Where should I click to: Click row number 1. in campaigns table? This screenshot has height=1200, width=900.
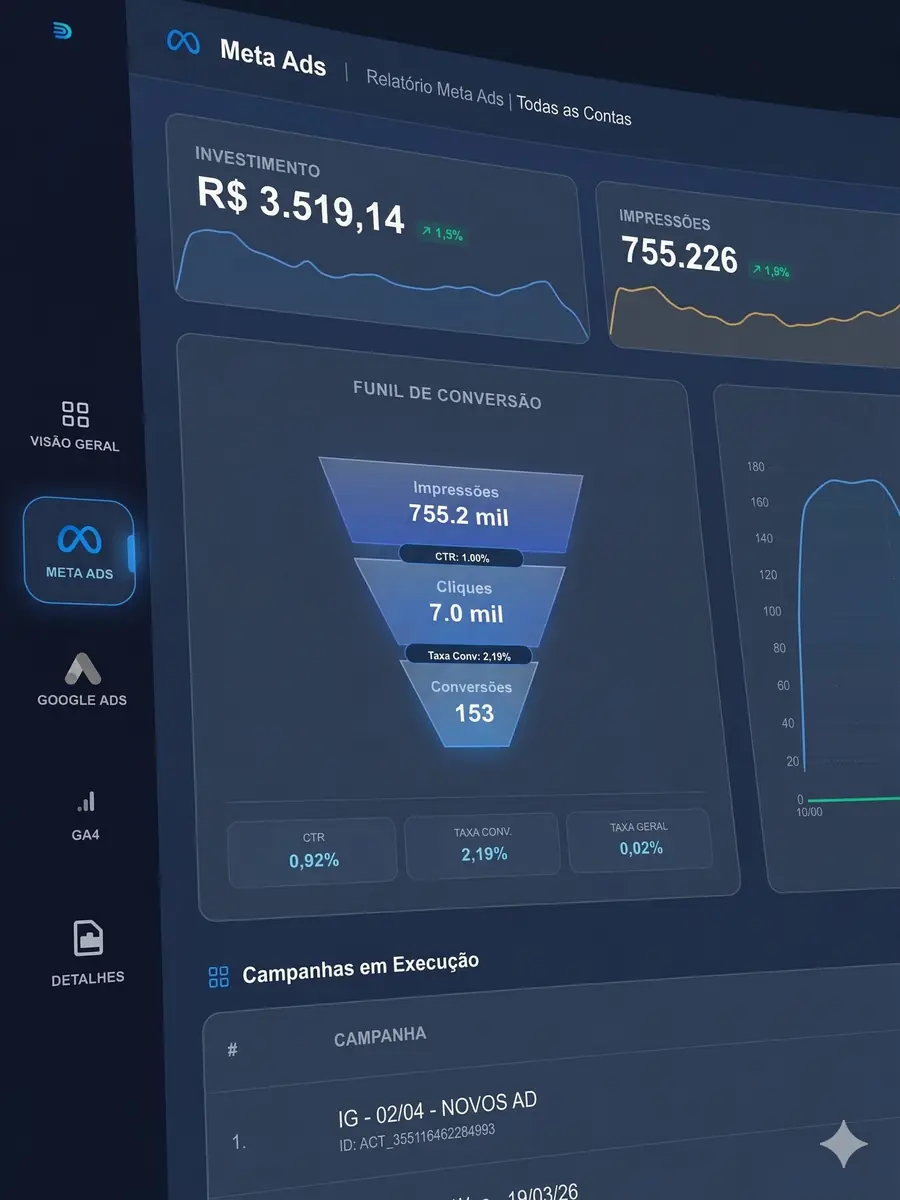pyautogui.click(x=238, y=1142)
